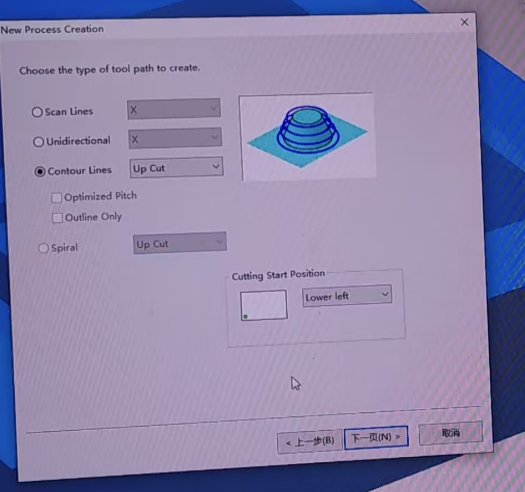This screenshot has height=492, width=525.
Task: Pick the Spiral tool path option
Action: [44, 248]
